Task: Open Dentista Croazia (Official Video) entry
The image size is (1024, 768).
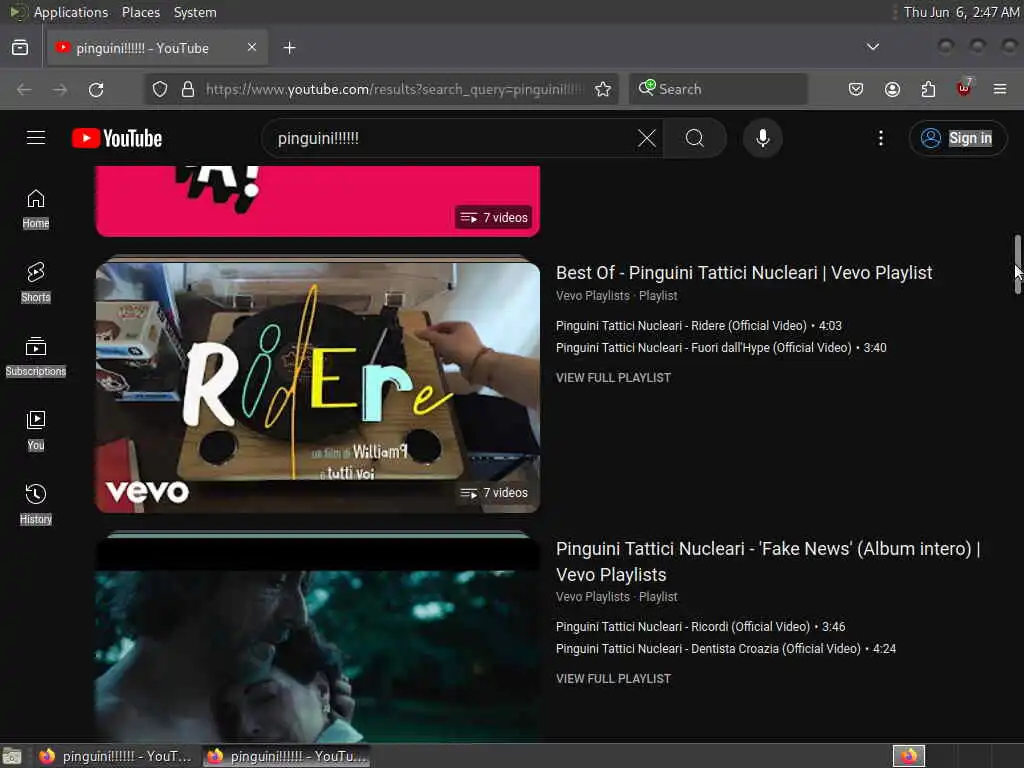Action: tap(726, 648)
